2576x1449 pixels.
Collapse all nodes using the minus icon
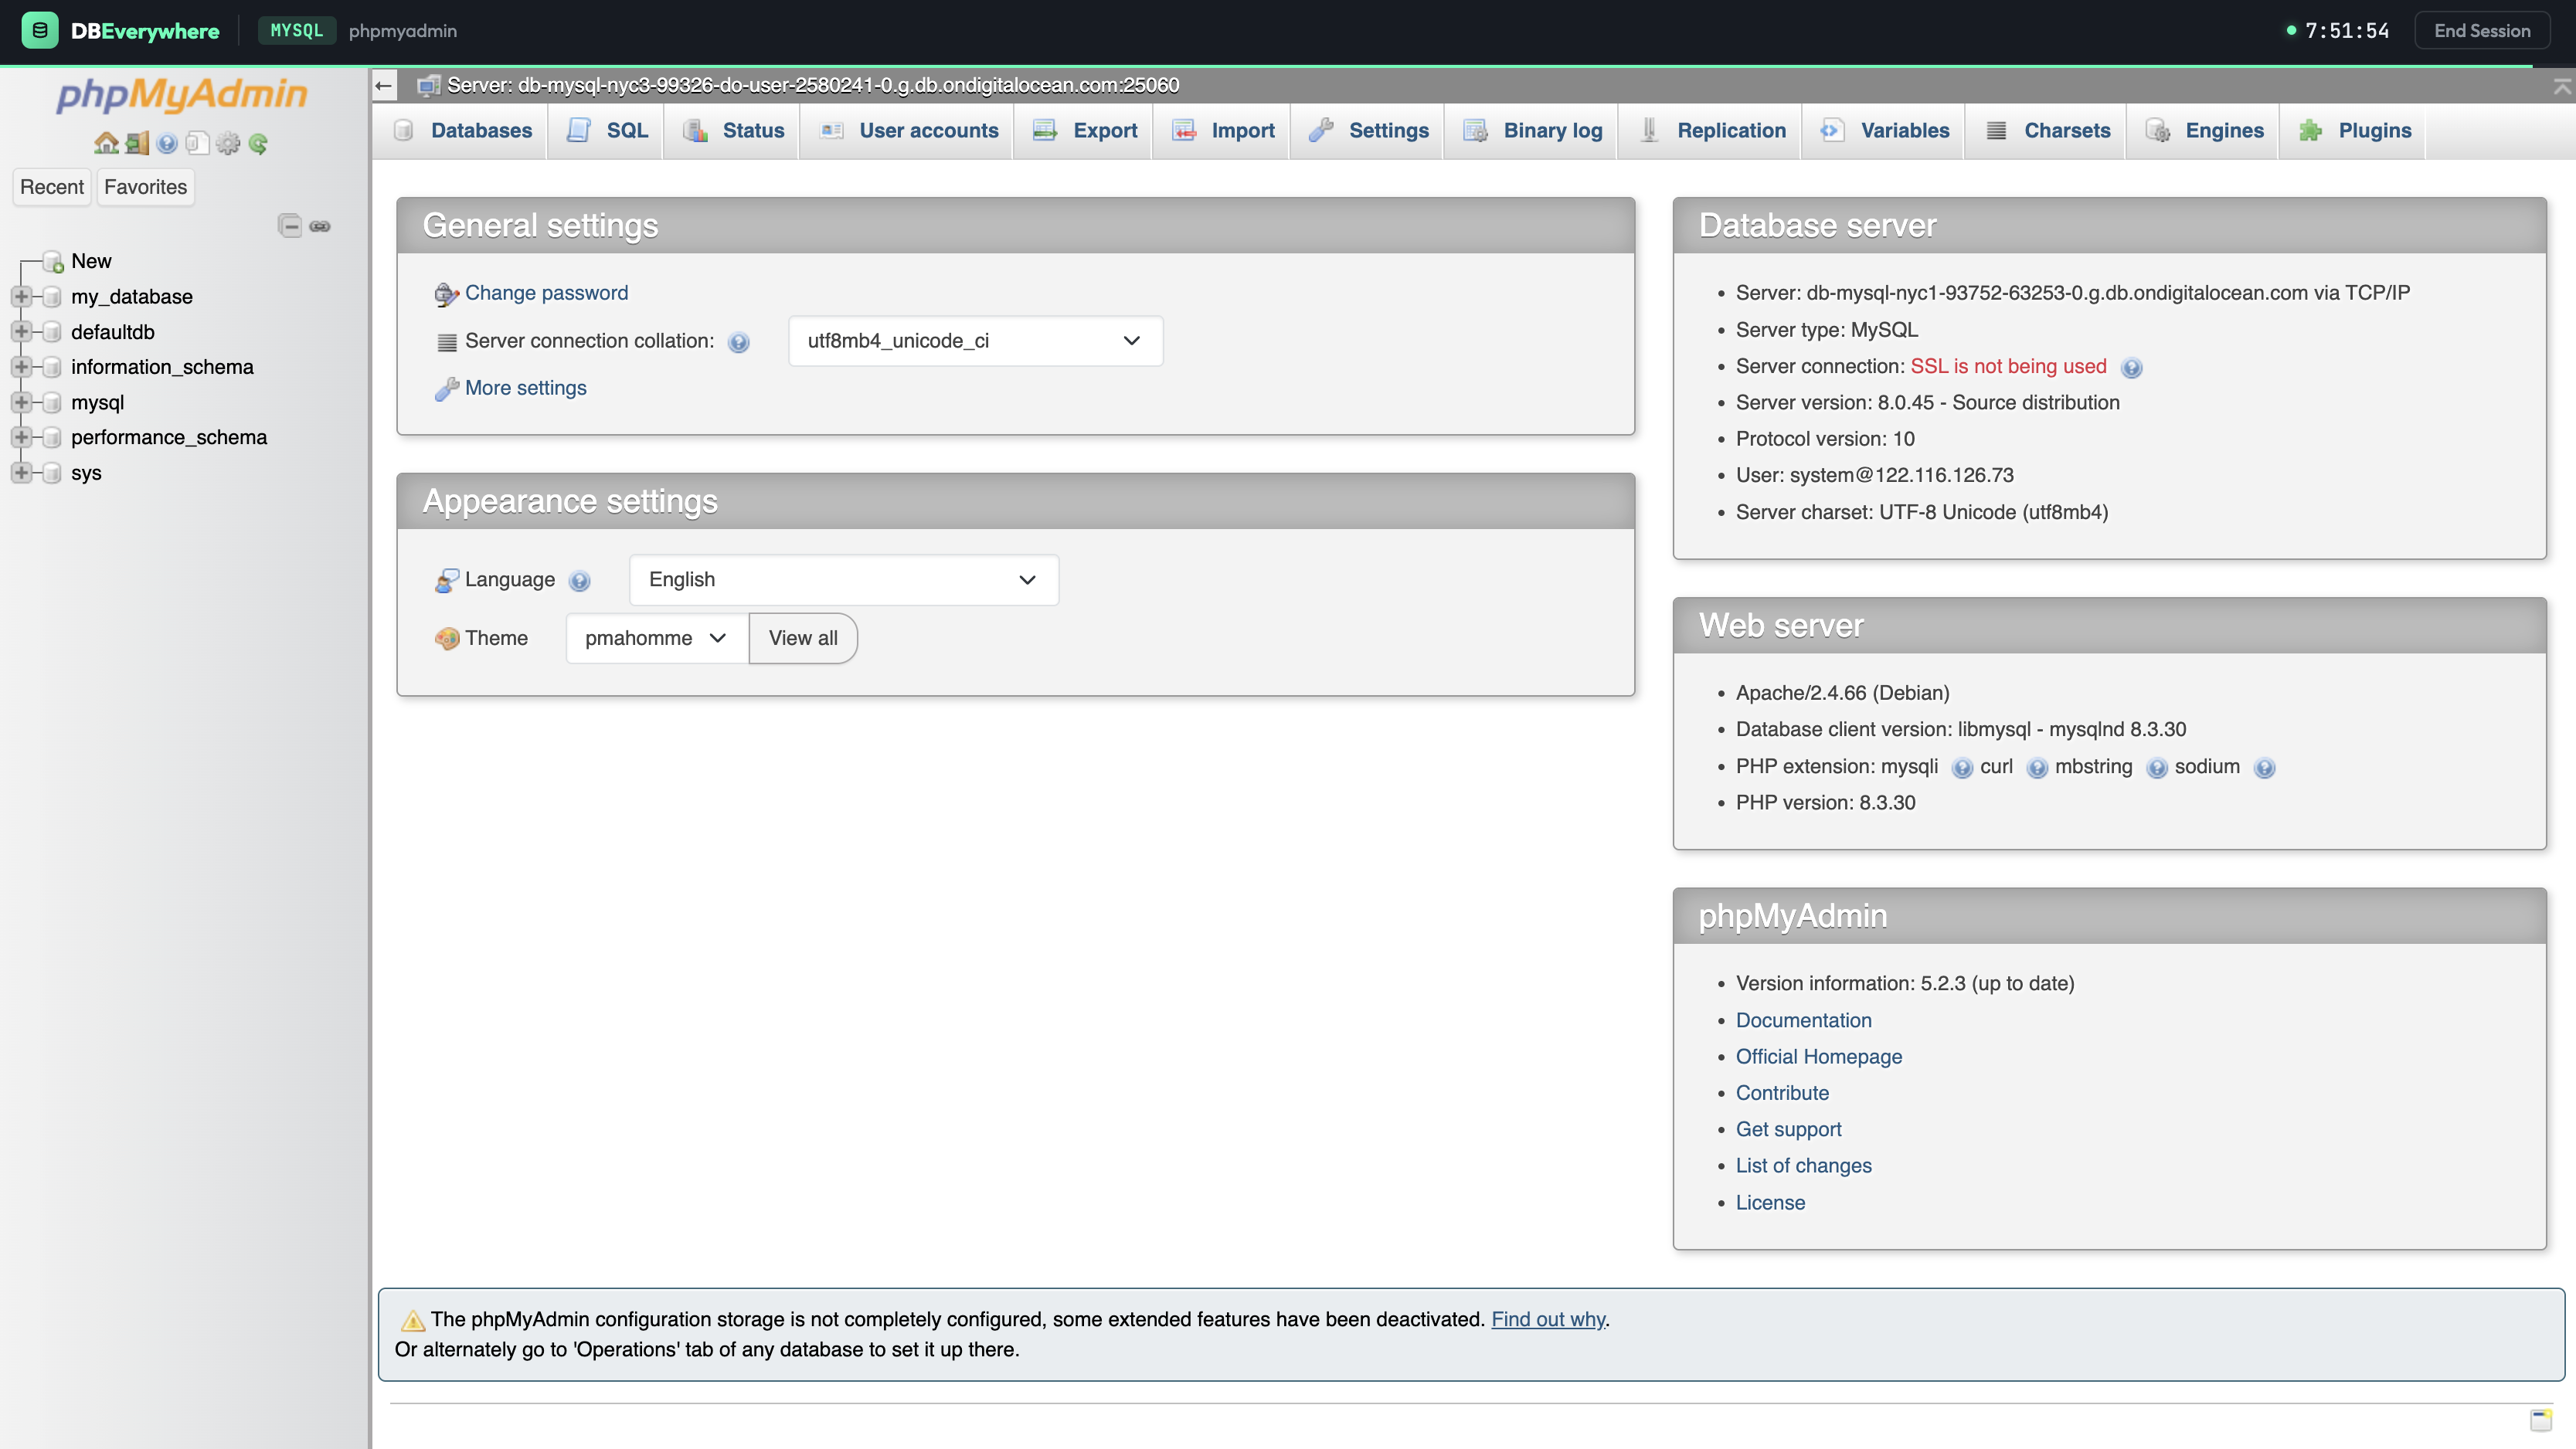coord(290,226)
